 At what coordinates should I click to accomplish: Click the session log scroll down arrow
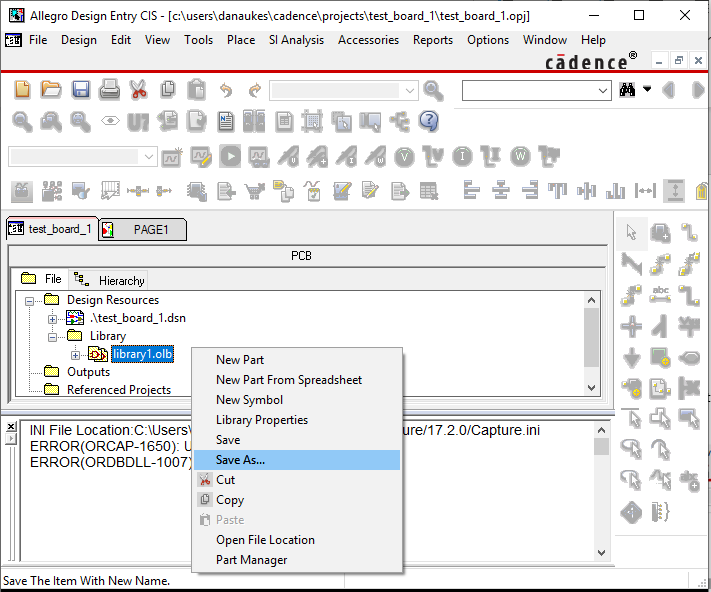pyautogui.click(x=601, y=553)
